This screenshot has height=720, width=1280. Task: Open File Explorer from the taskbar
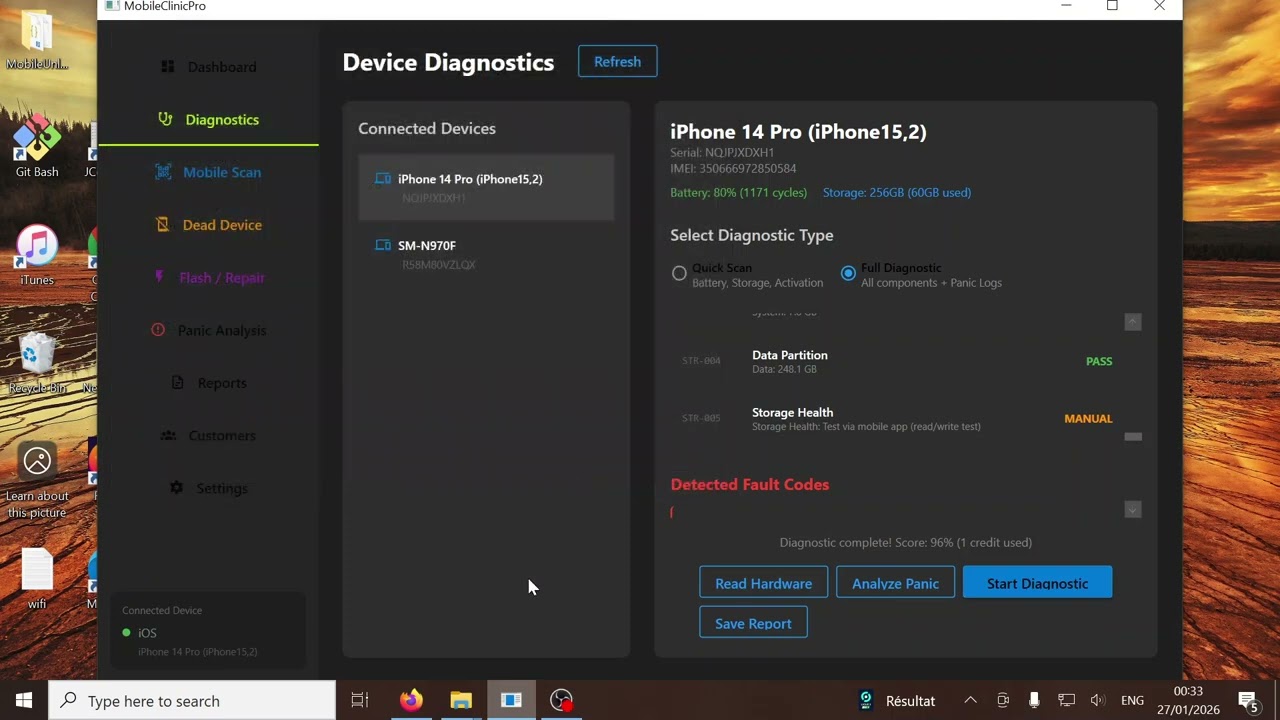pos(461,700)
